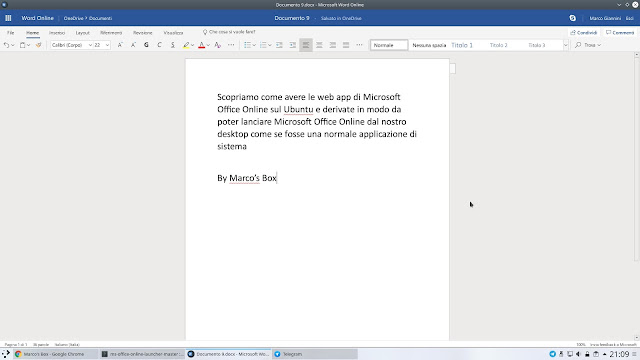
Task: Apply the Titolo 2 style
Action: pyautogui.click(x=498, y=45)
